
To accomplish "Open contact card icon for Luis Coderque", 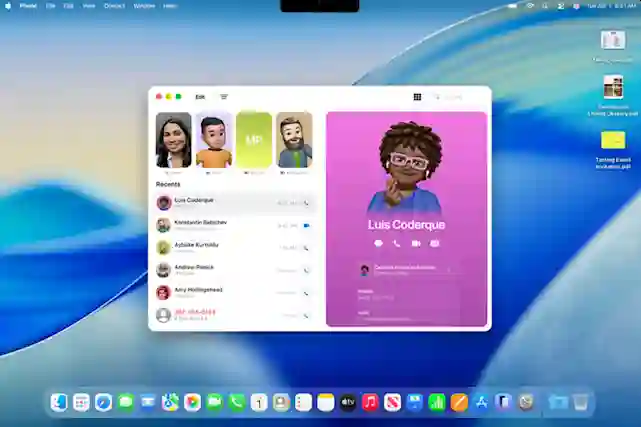I will pyautogui.click(x=434, y=244).
